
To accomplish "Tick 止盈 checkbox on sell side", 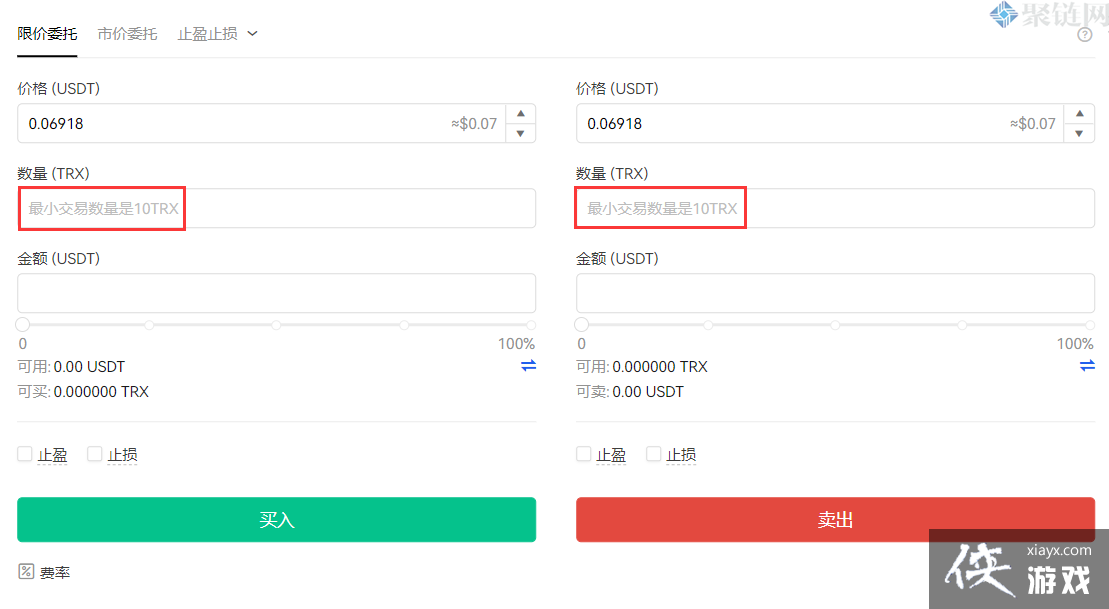I will pos(584,454).
